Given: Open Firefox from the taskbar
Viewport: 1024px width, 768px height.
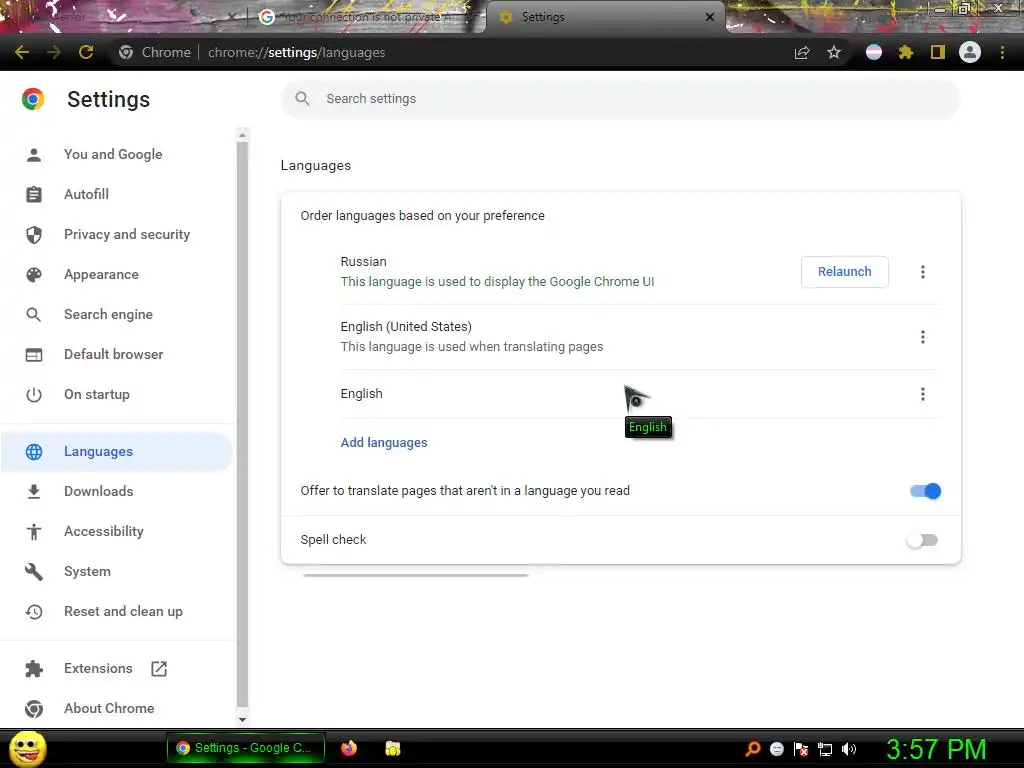Looking at the screenshot, I should pos(349,748).
